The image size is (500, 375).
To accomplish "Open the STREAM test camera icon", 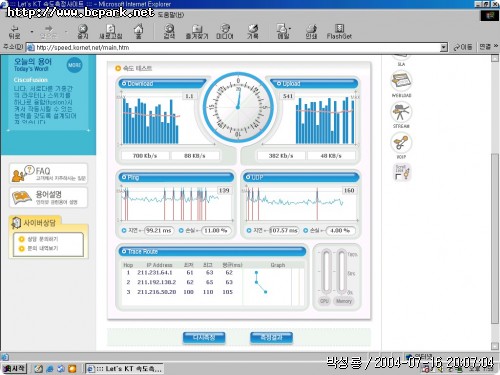I will pyautogui.click(x=401, y=112).
